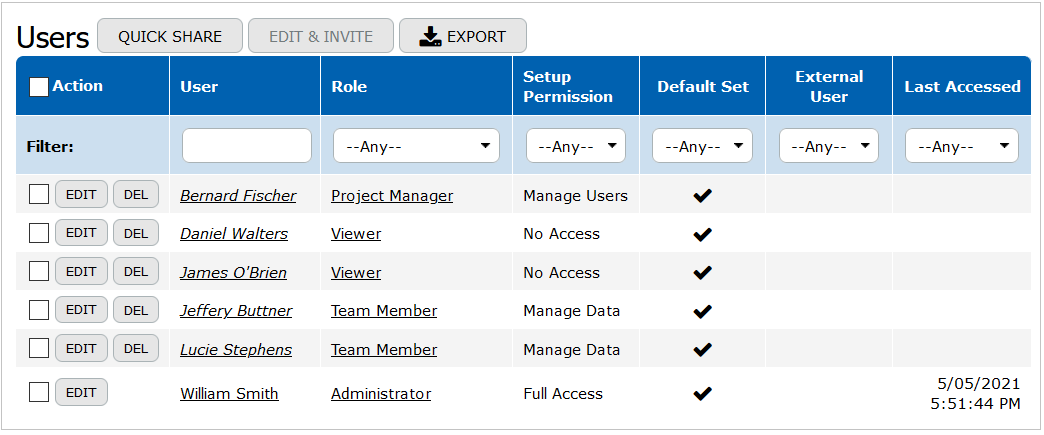Delete James O'Brien with DEL button
This screenshot has width=1044, height=435.
(136, 272)
